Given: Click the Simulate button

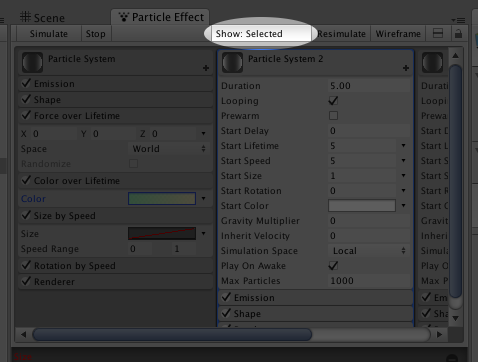Looking at the screenshot, I should click(49, 34).
